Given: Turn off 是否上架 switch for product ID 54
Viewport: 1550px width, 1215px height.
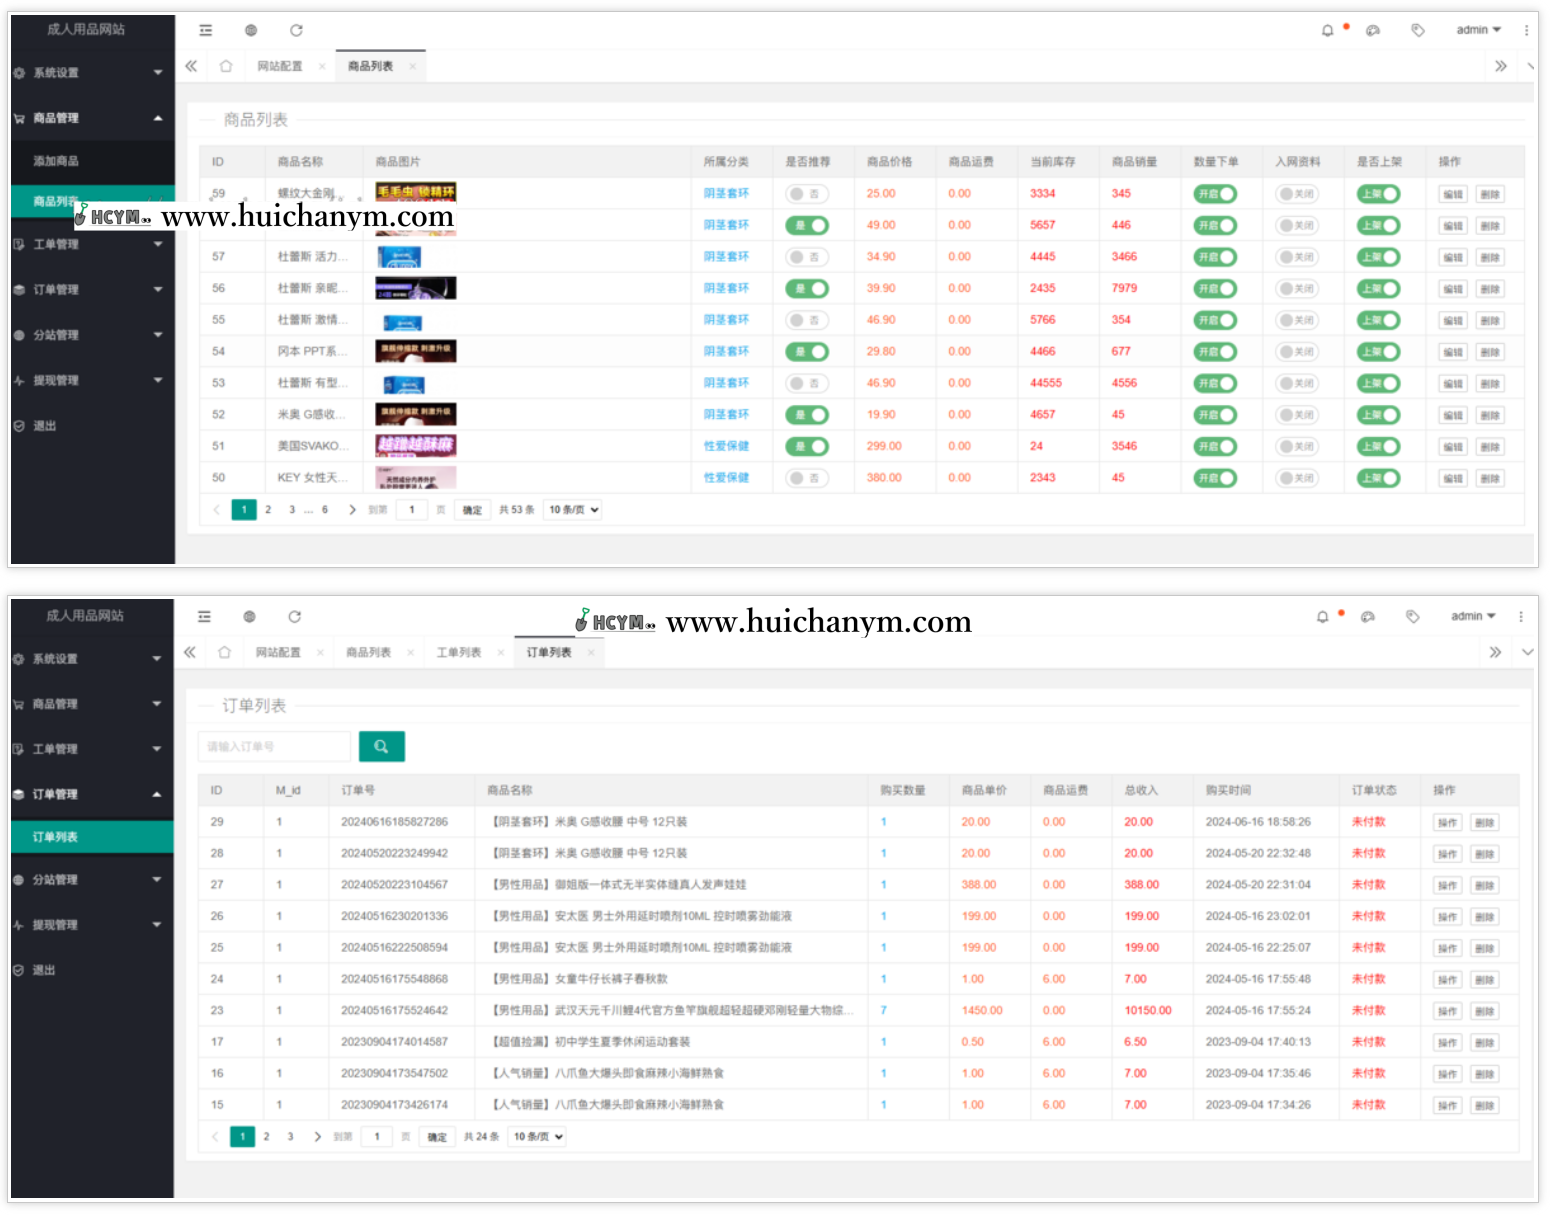Looking at the screenshot, I should pos(1378,352).
